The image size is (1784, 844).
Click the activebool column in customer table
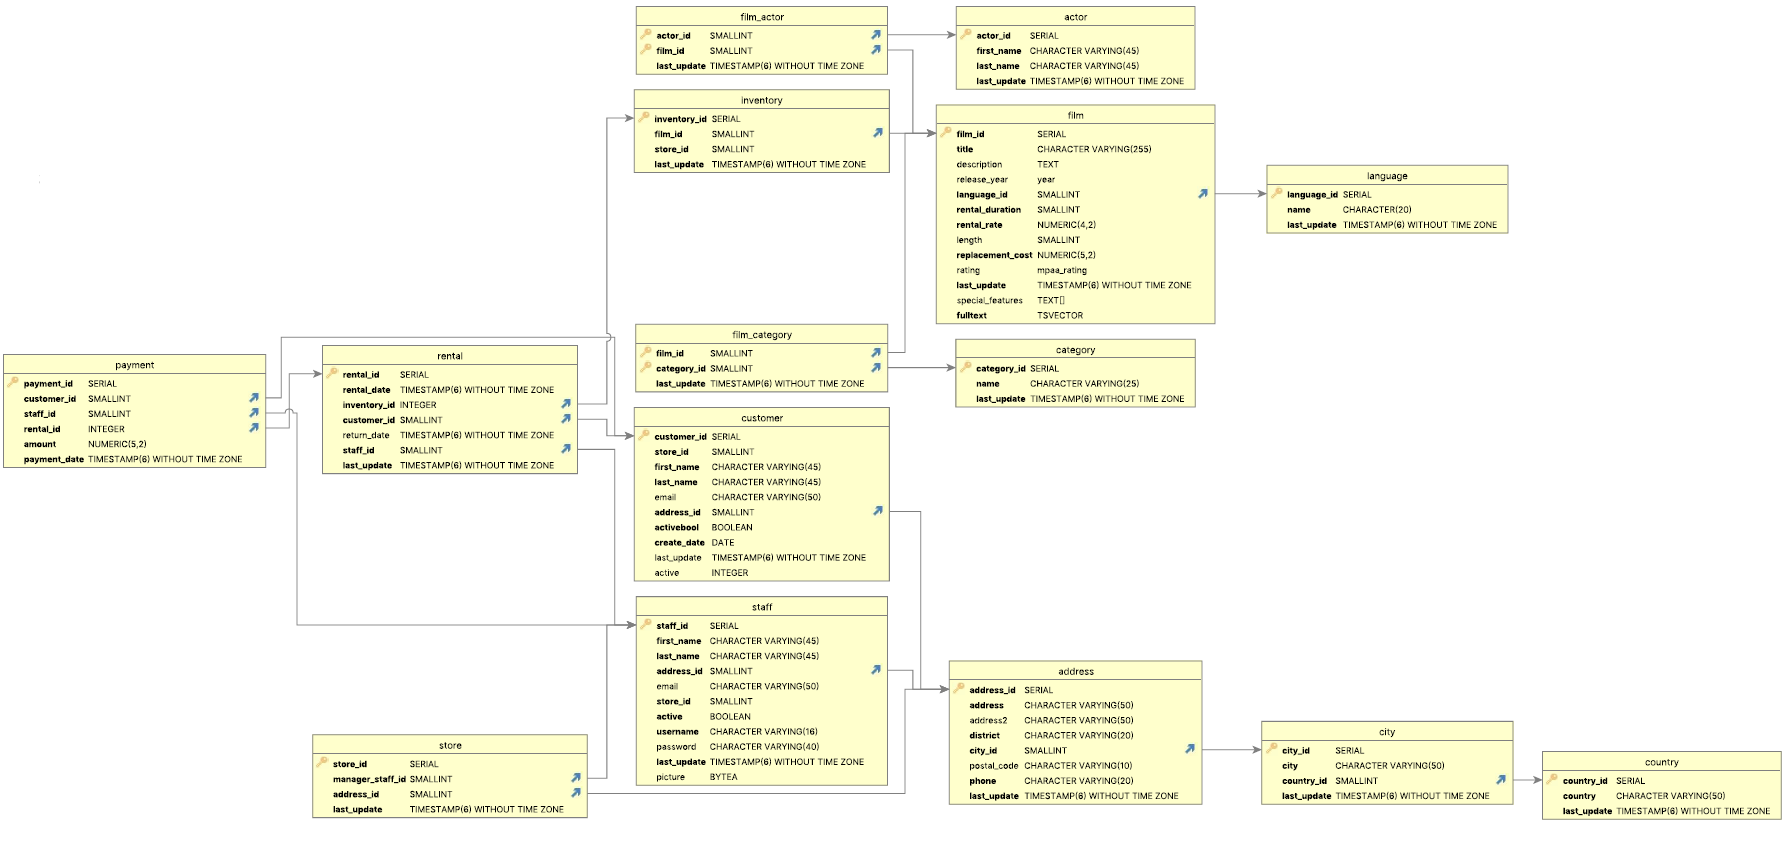[762, 527]
